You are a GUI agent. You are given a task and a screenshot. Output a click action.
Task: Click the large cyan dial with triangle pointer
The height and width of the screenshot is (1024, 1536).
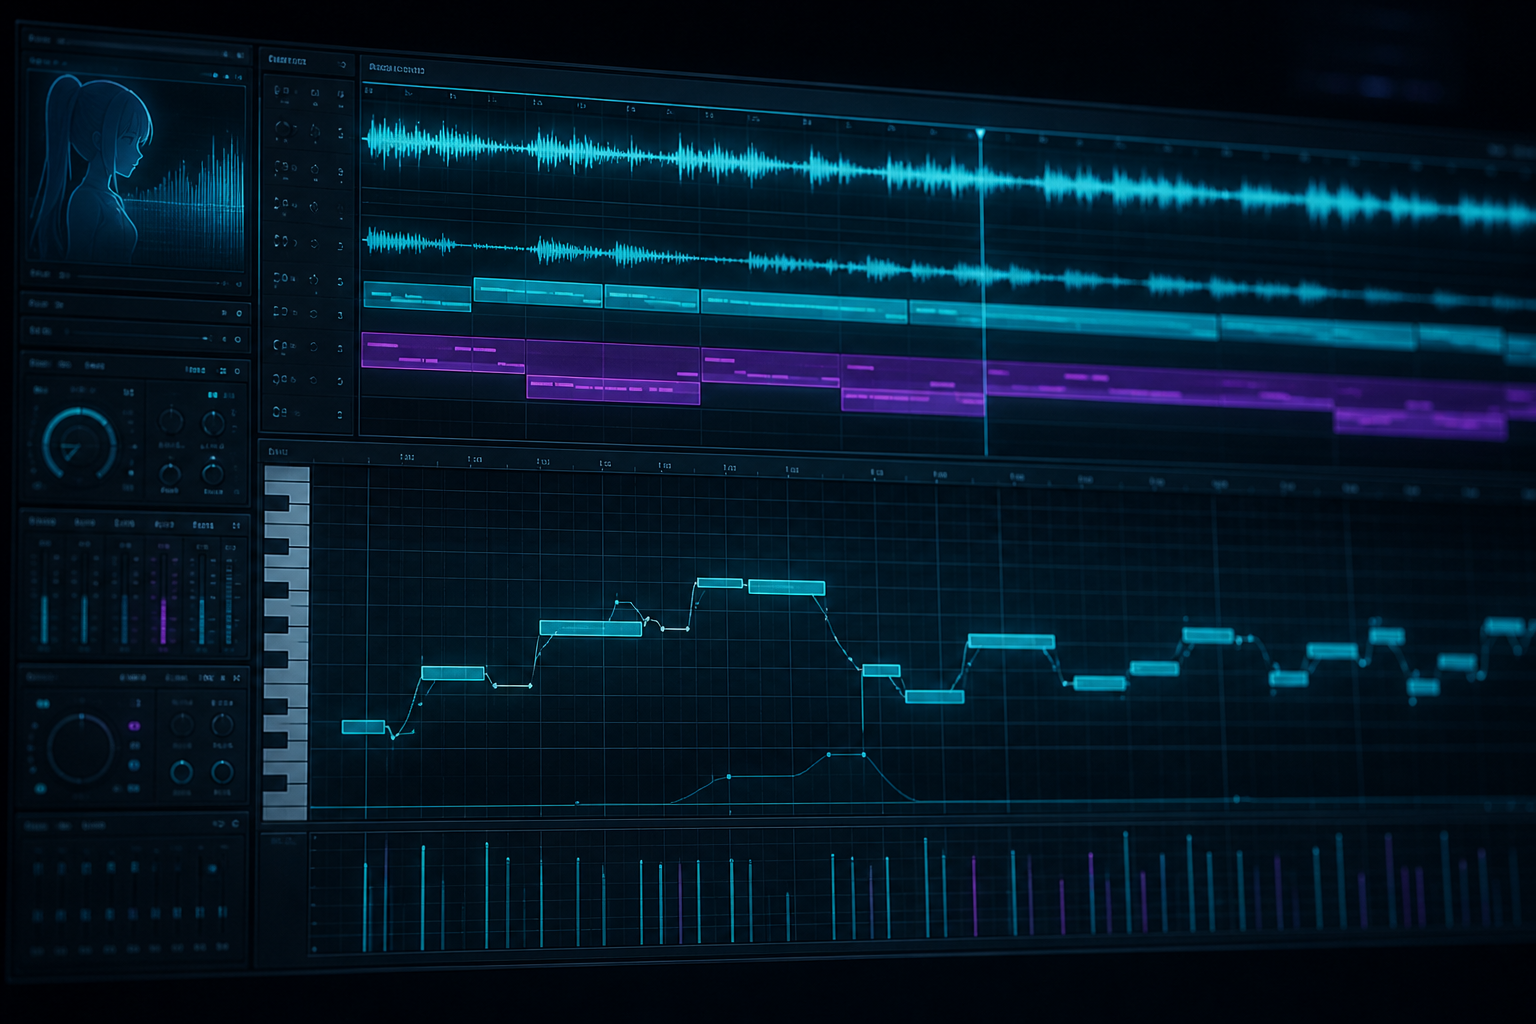78,444
